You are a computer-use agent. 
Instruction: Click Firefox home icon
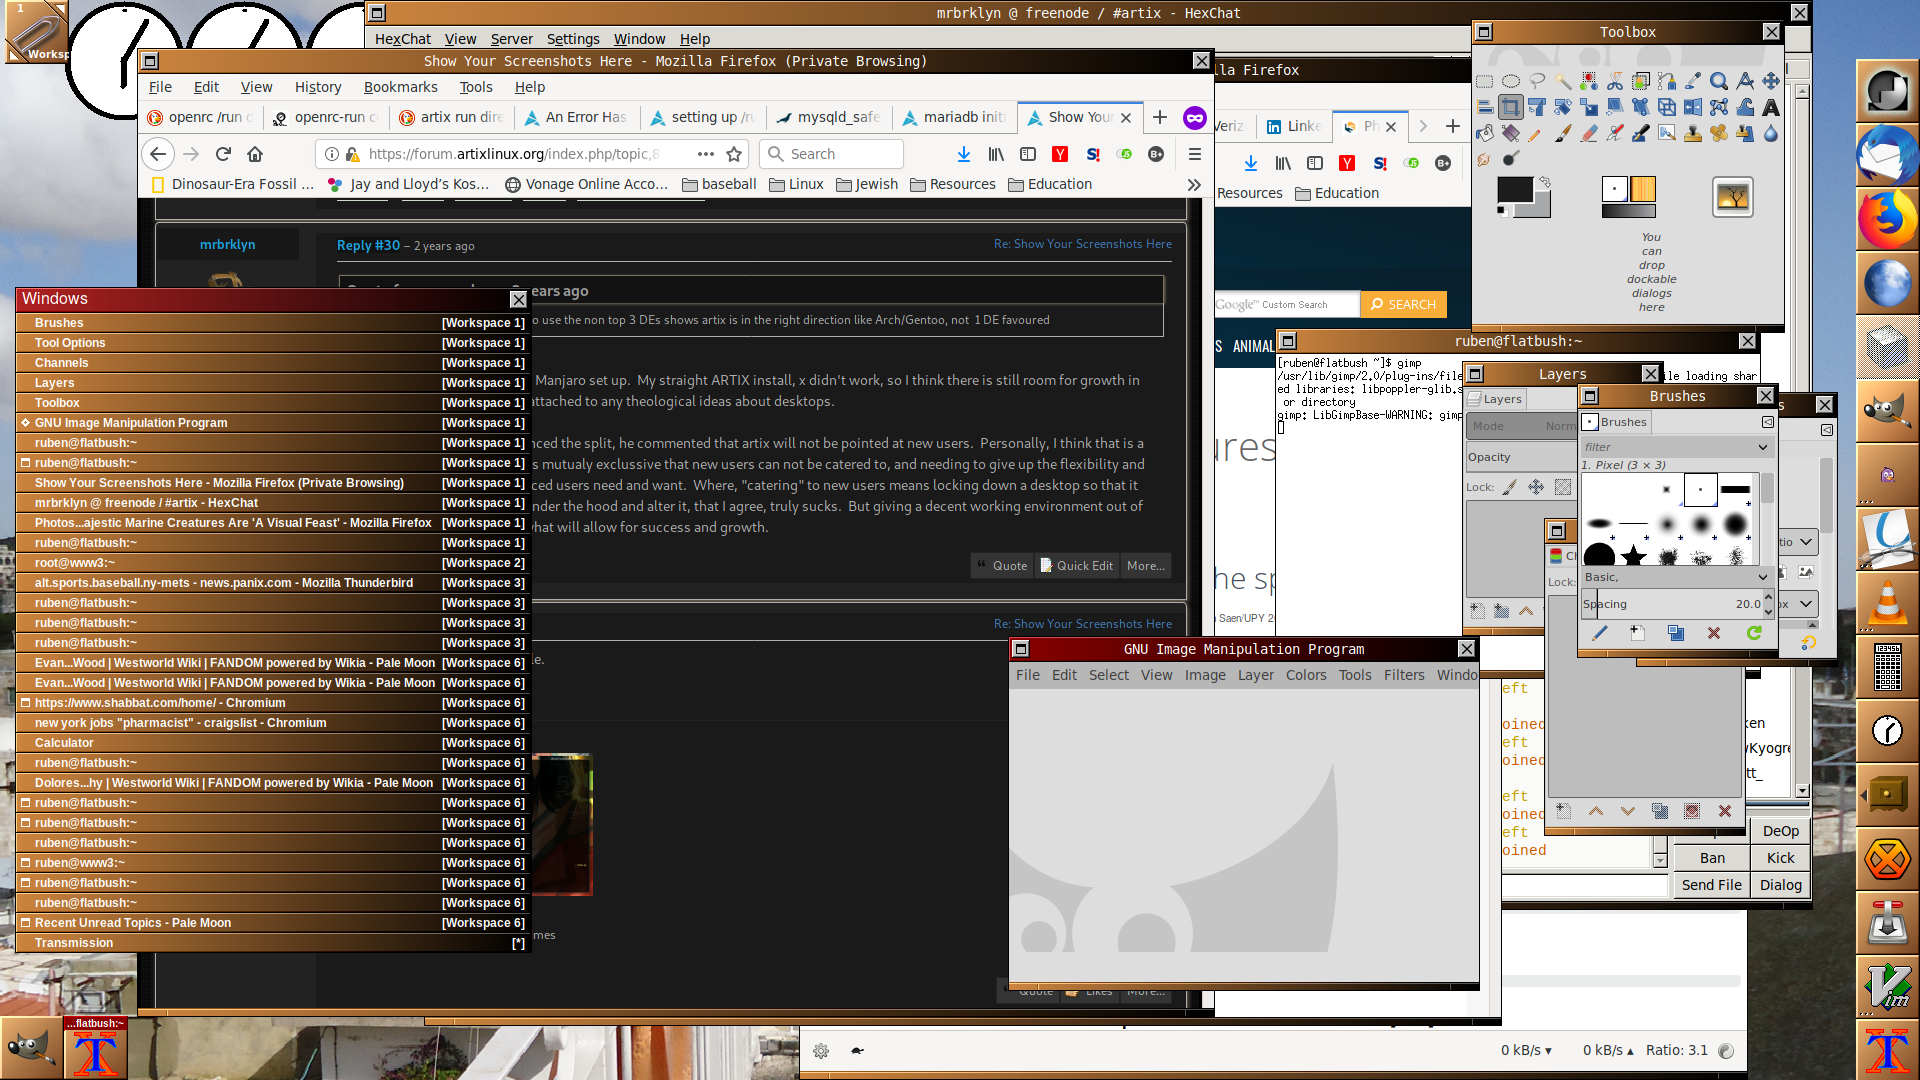click(255, 154)
